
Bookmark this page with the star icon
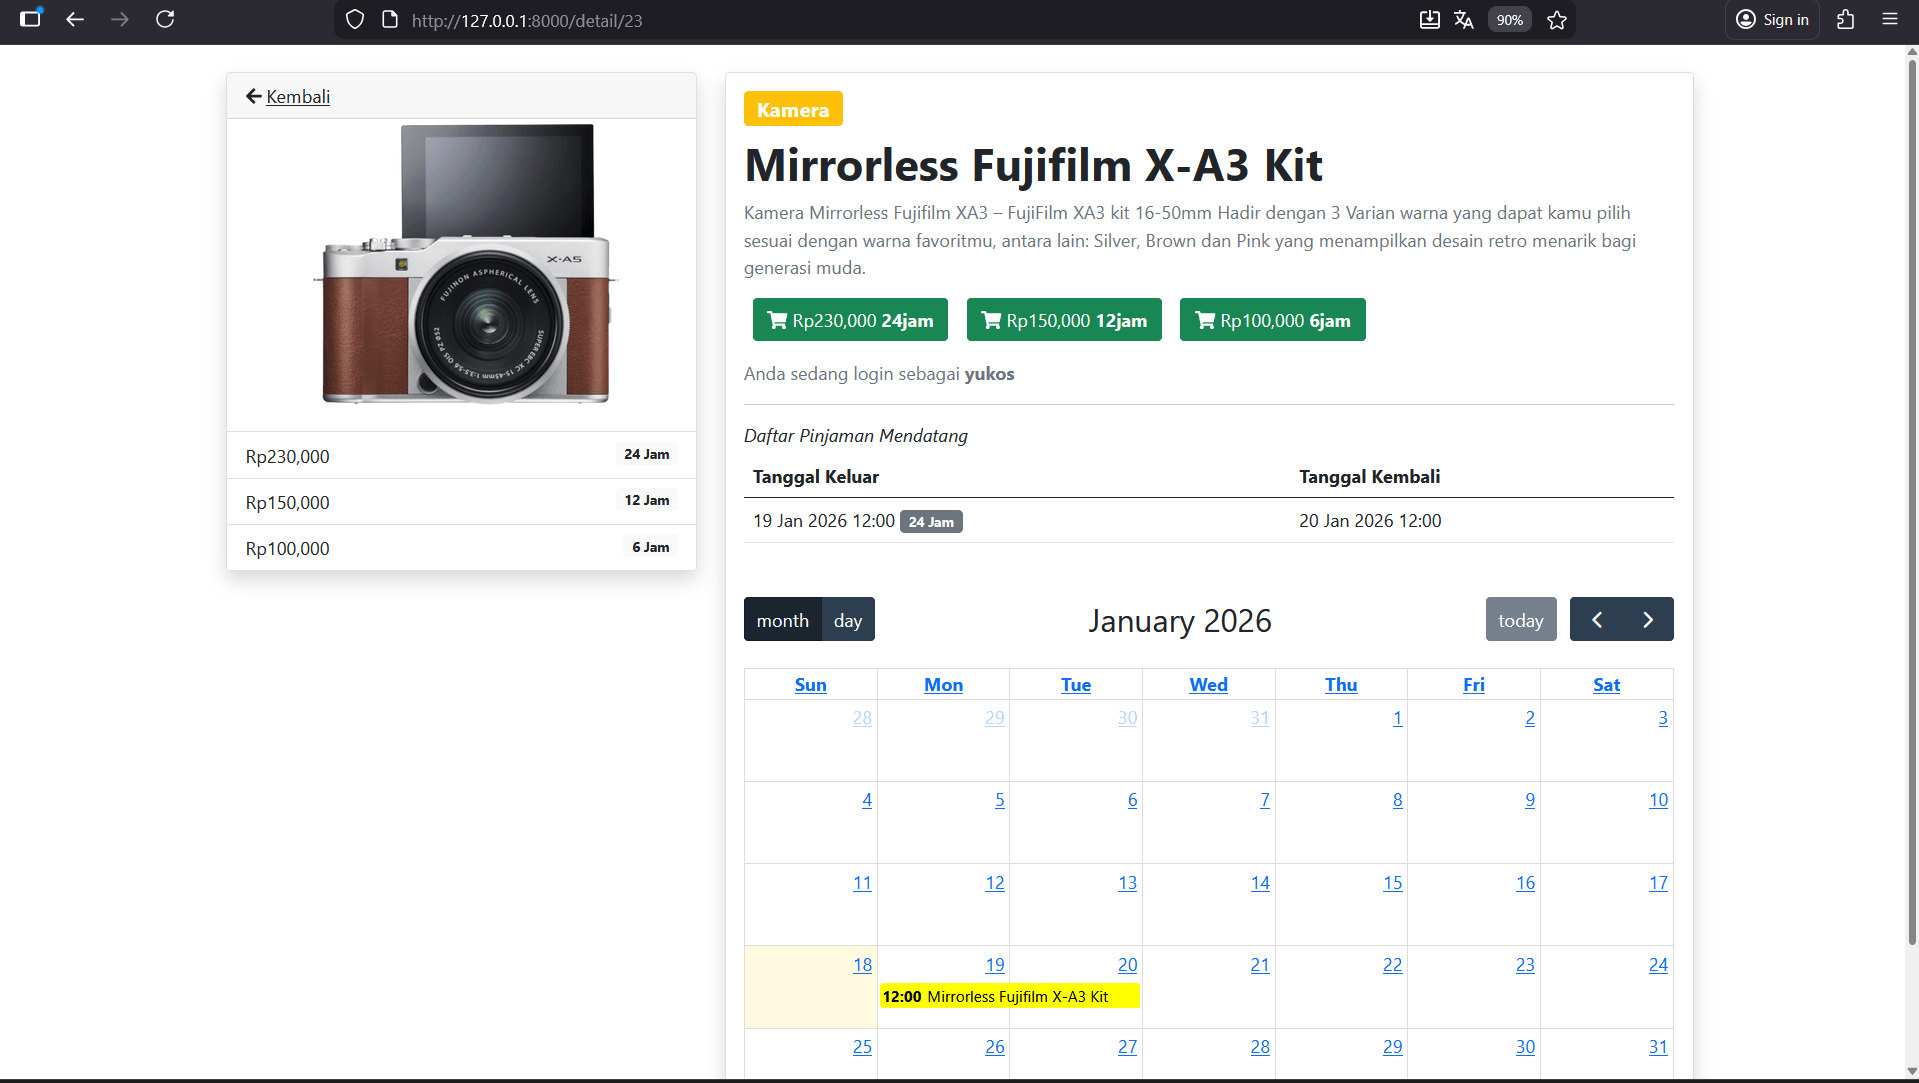pyautogui.click(x=1557, y=20)
